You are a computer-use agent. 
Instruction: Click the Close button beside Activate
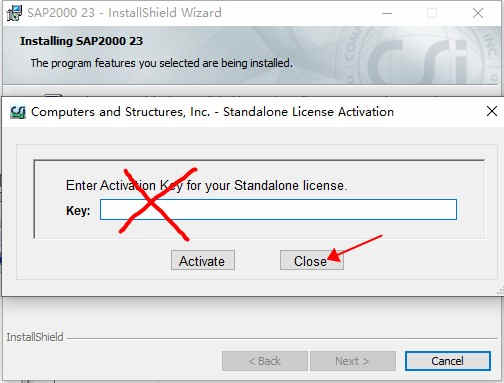(x=312, y=260)
